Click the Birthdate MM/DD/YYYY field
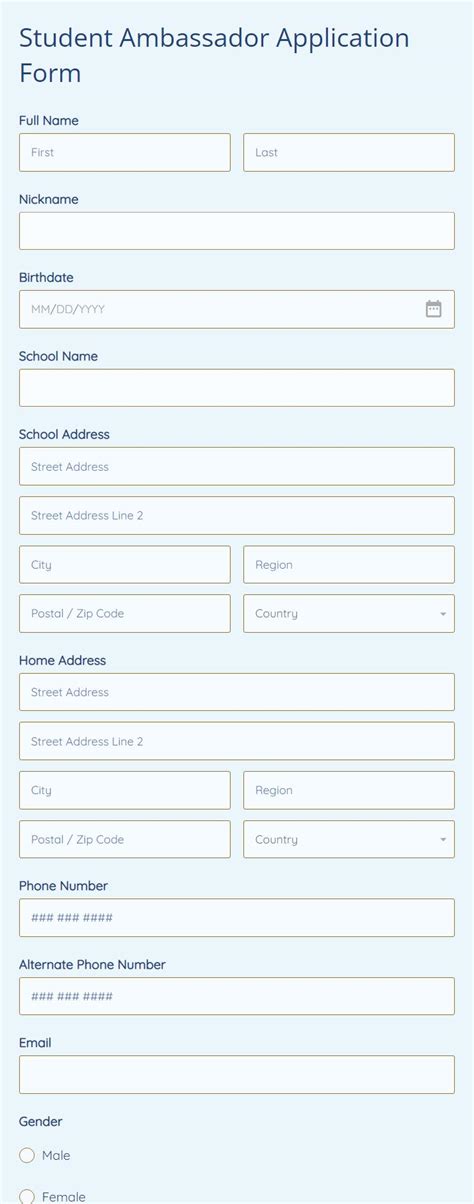Screen dimensions: 474x1204 237,309
